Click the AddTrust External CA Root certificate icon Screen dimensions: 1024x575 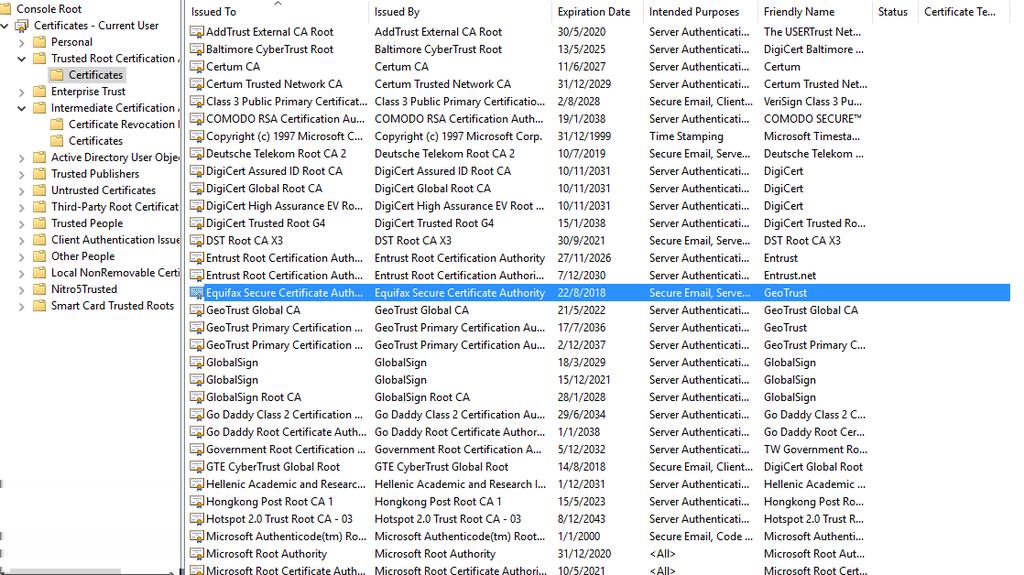pyautogui.click(x=197, y=32)
